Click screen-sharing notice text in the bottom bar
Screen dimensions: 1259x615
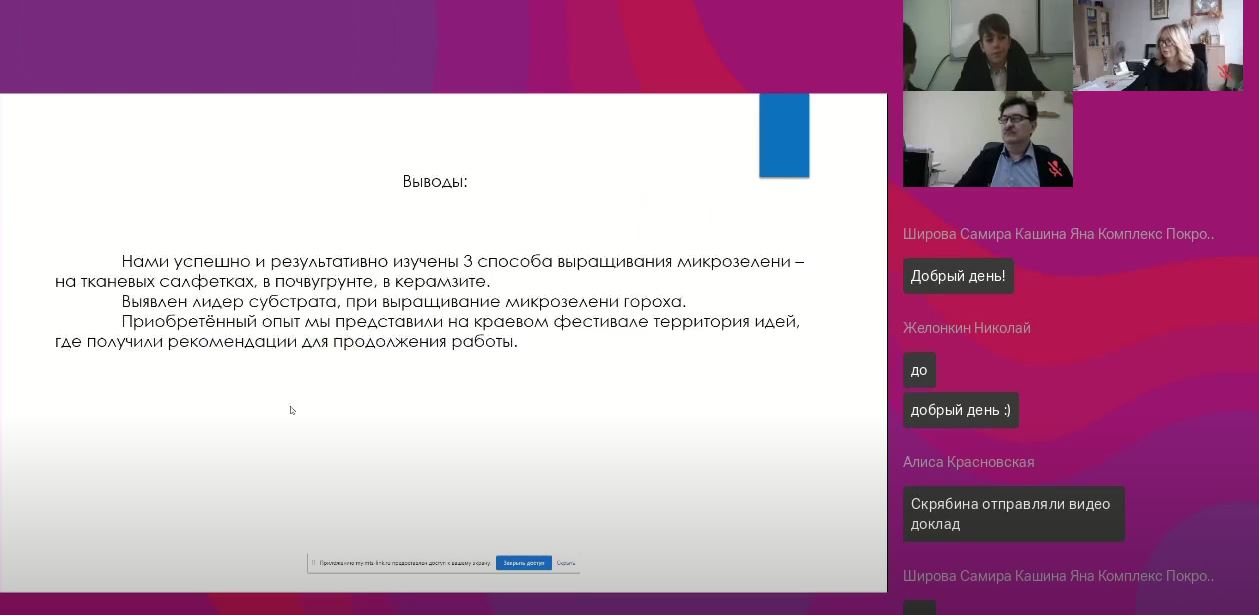pyautogui.click(x=405, y=563)
